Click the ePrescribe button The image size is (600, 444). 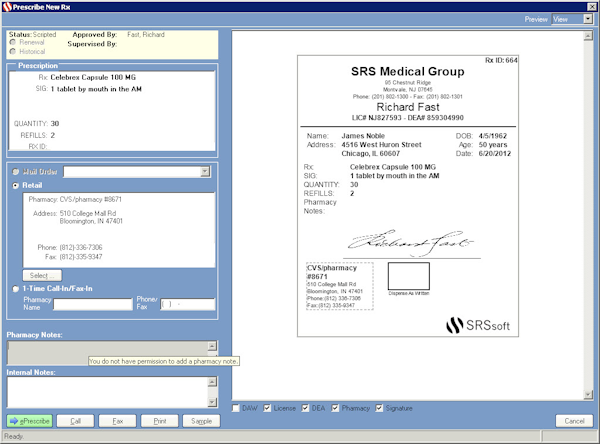click(29, 421)
